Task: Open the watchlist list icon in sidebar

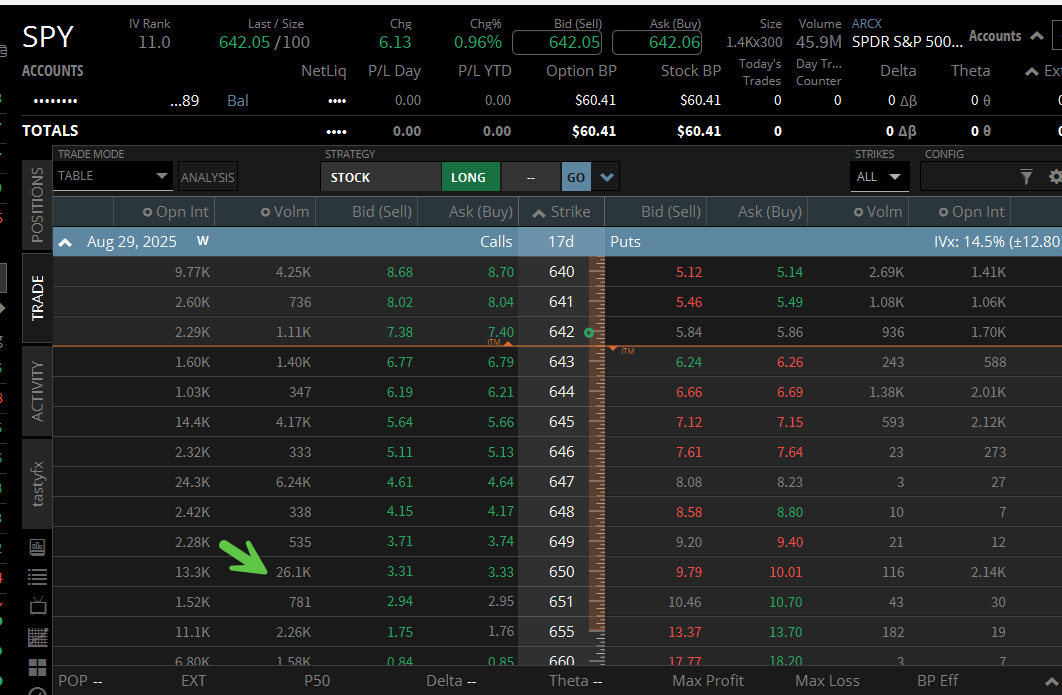Action: pyautogui.click(x=37, y=577)
